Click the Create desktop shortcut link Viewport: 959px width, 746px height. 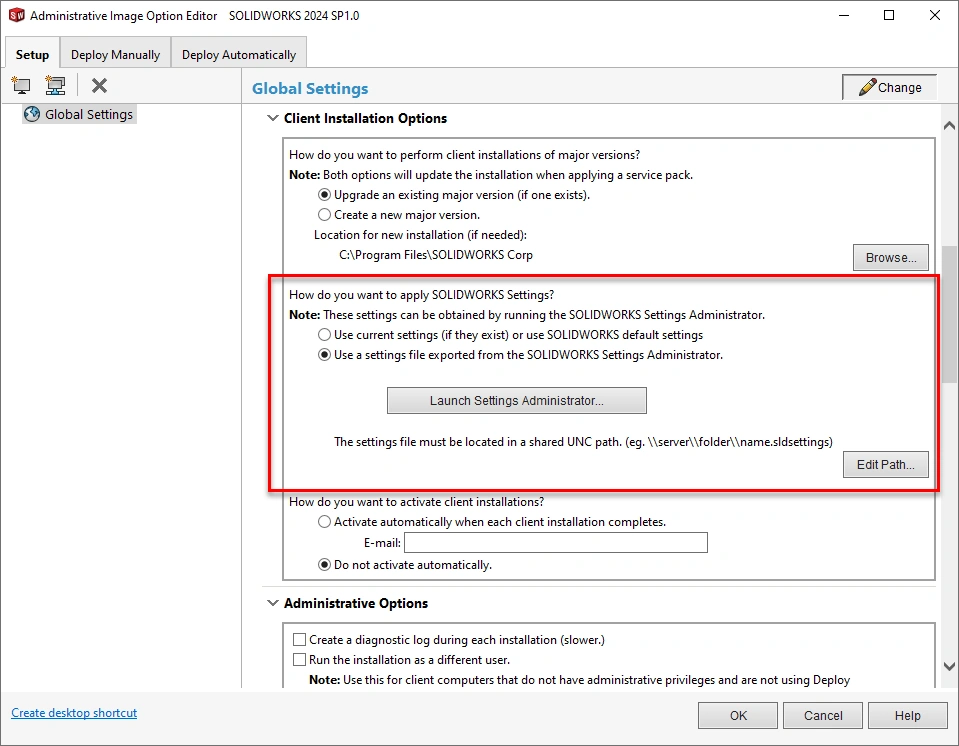[74, 714]
